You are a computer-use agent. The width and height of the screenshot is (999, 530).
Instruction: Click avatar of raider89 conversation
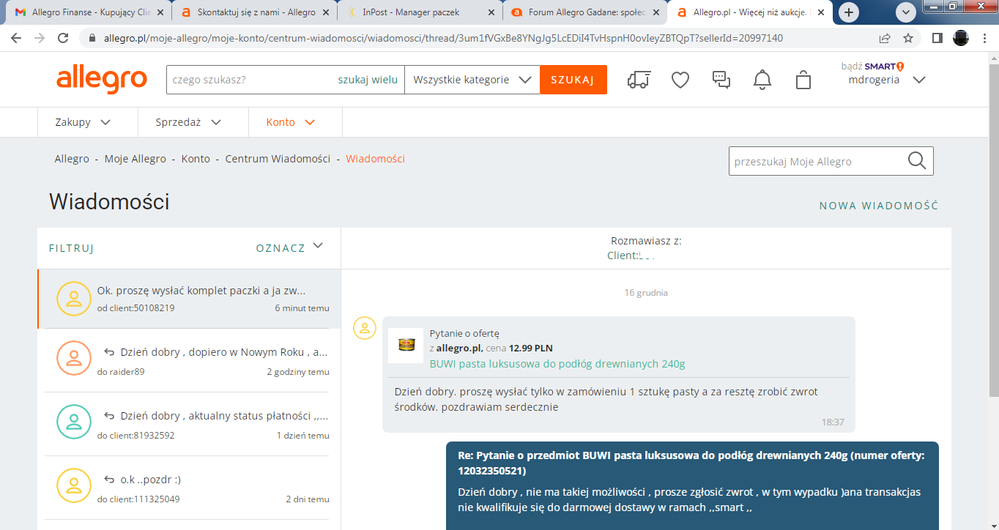(74, 358)
